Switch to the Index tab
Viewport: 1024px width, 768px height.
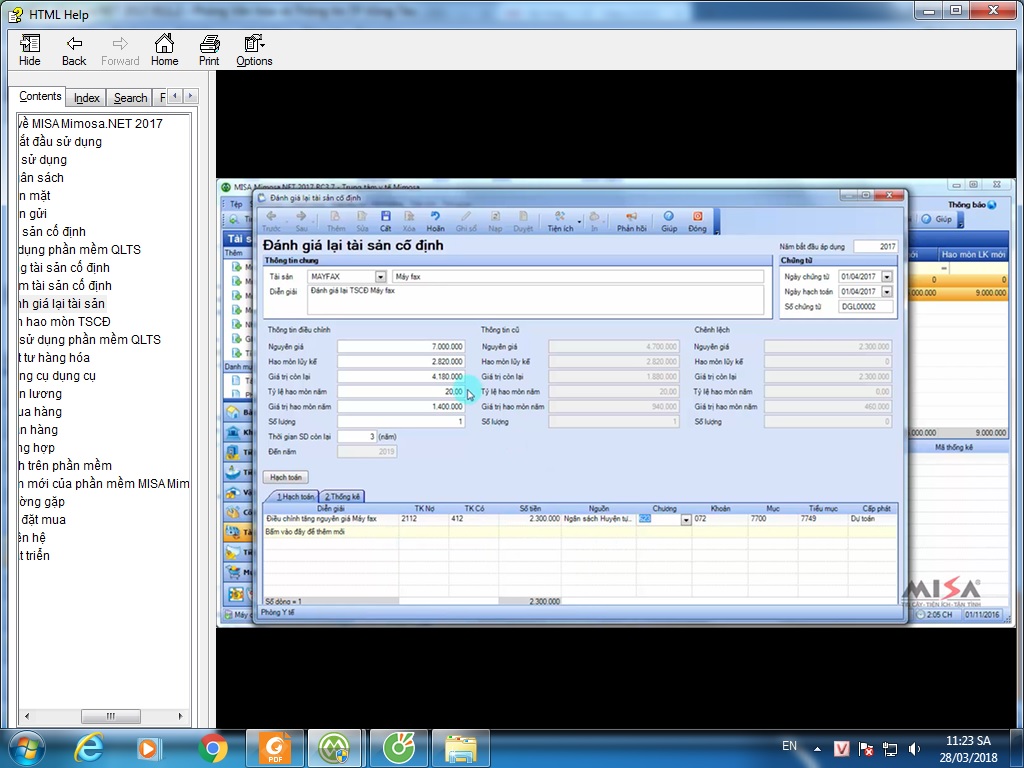(x=86, y=98)
